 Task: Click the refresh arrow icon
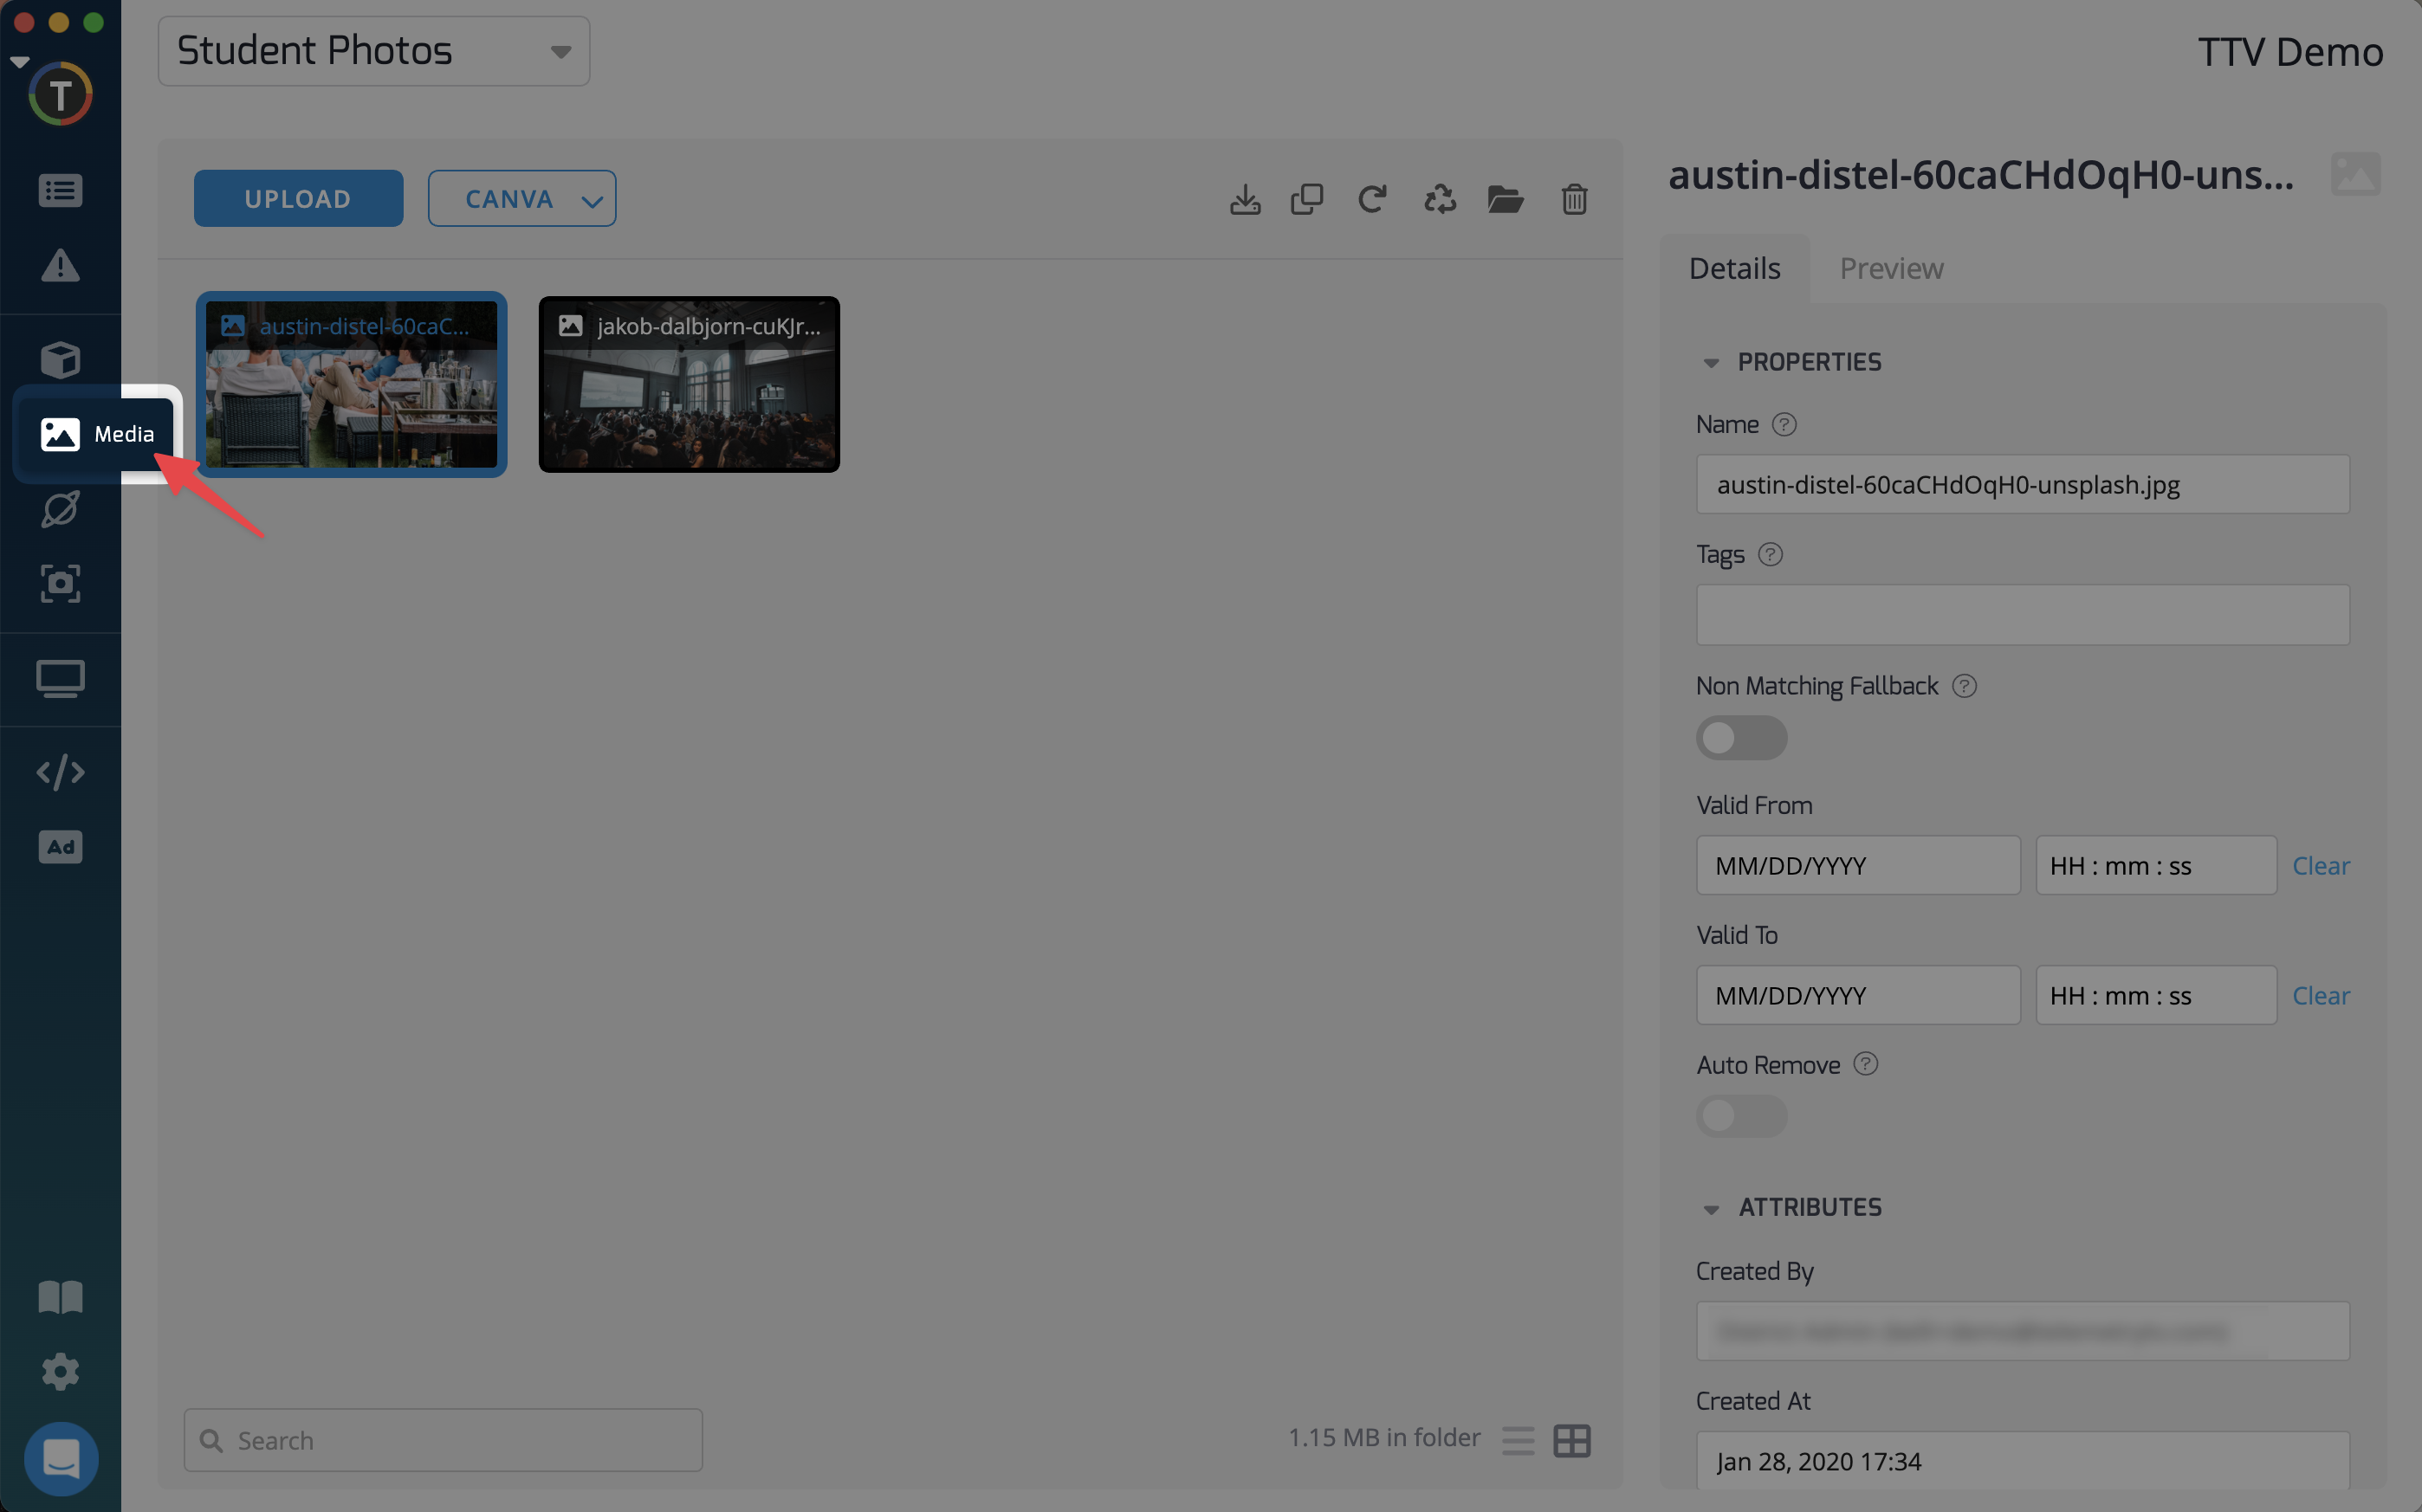(1372, 199)
